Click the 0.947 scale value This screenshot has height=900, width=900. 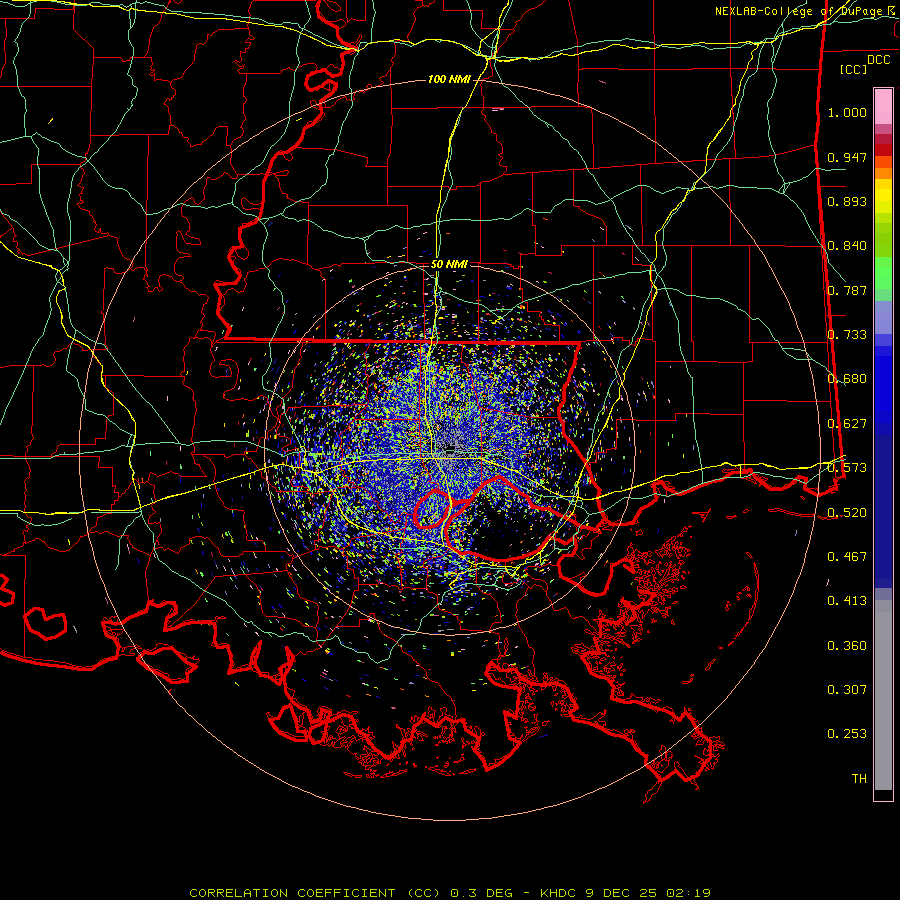click(847, 157)
